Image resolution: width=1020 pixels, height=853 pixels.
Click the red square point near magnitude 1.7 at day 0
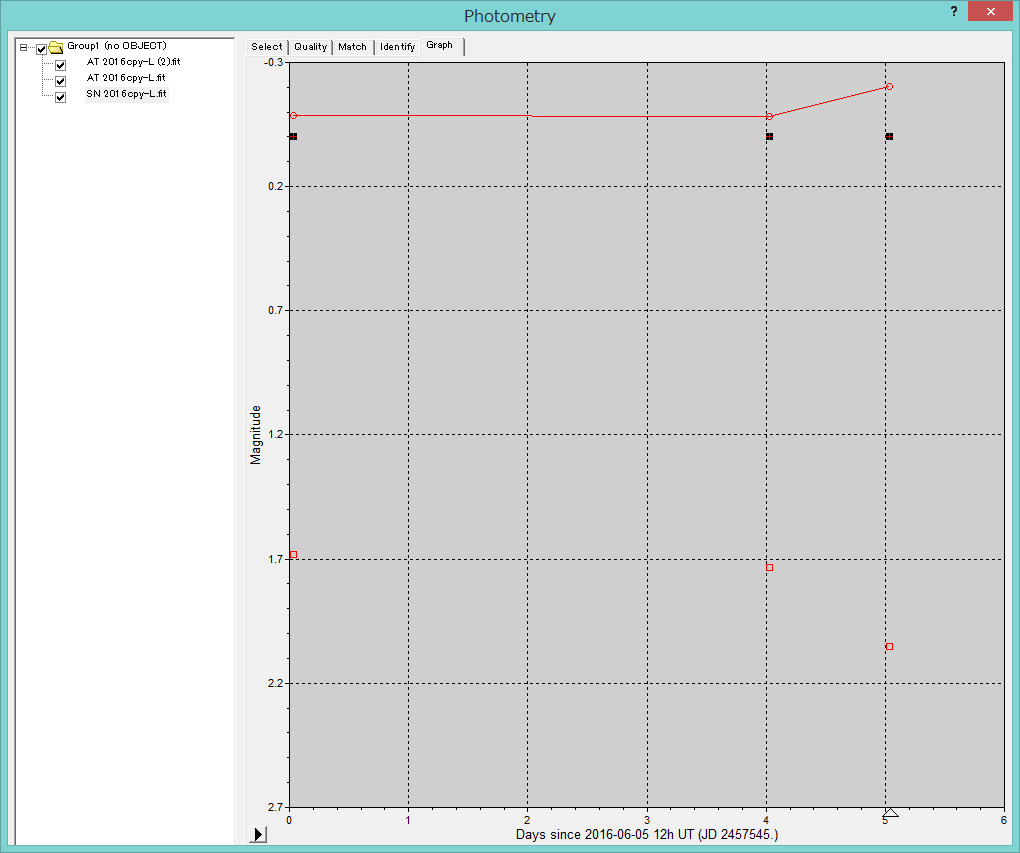click(x=293, y=554)
